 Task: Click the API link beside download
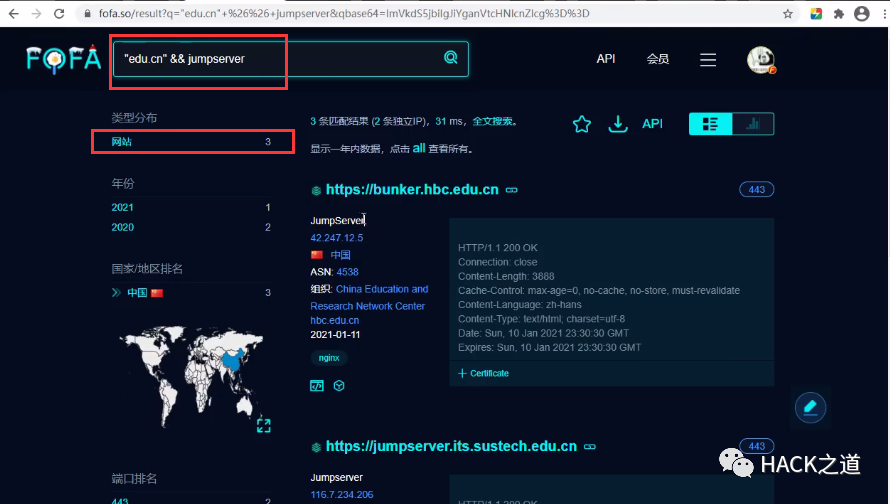[x=652, y=124]
